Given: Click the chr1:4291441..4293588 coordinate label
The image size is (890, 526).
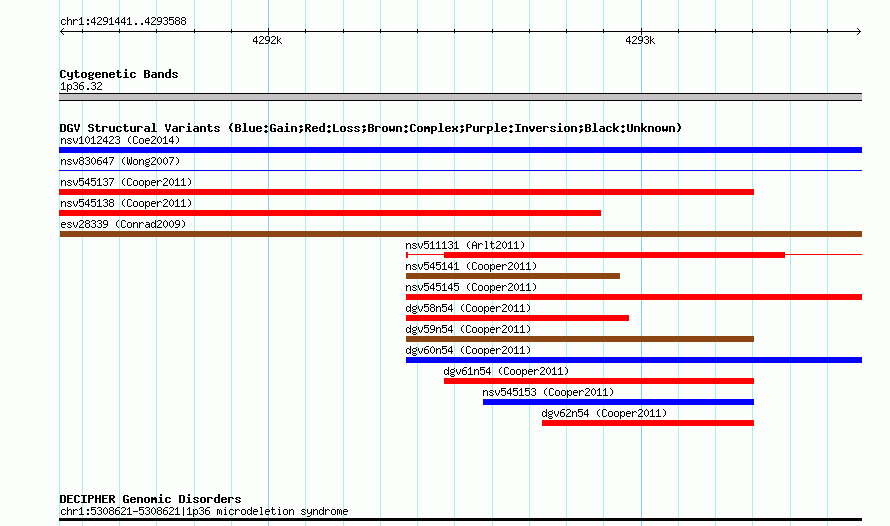Looking at the screenshot, I should (123, 21).
